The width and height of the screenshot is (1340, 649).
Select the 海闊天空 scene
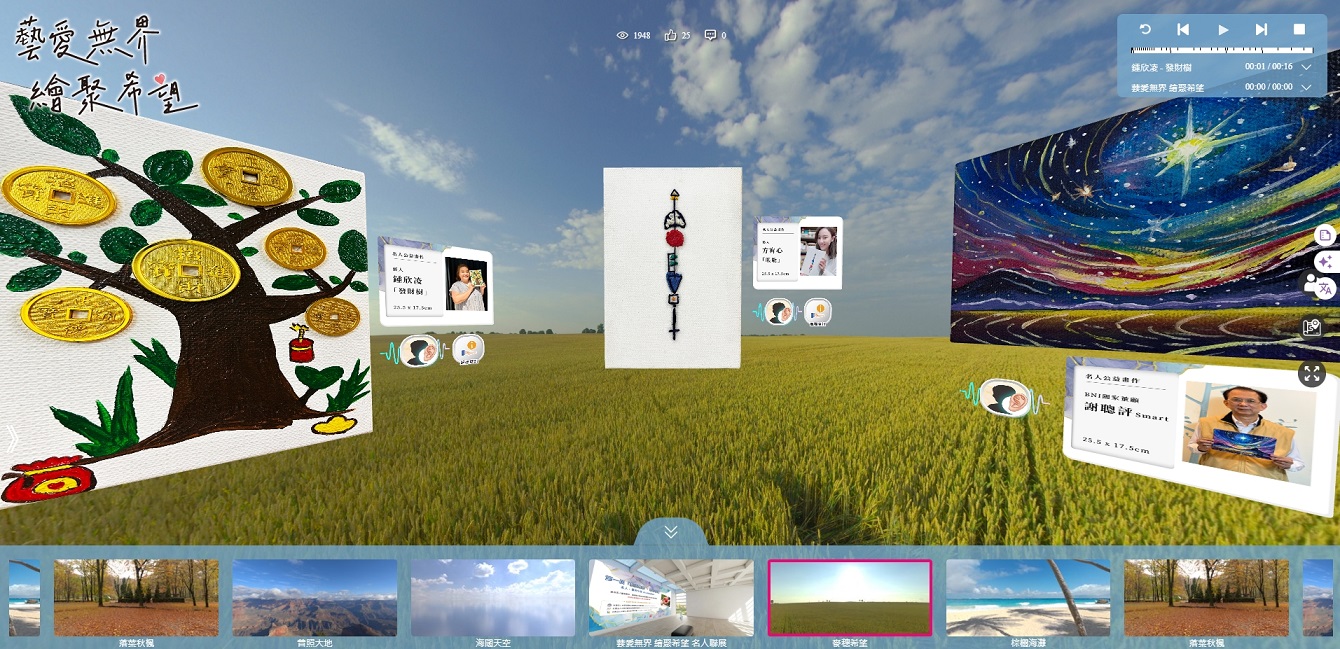click(x=493, y=597)
